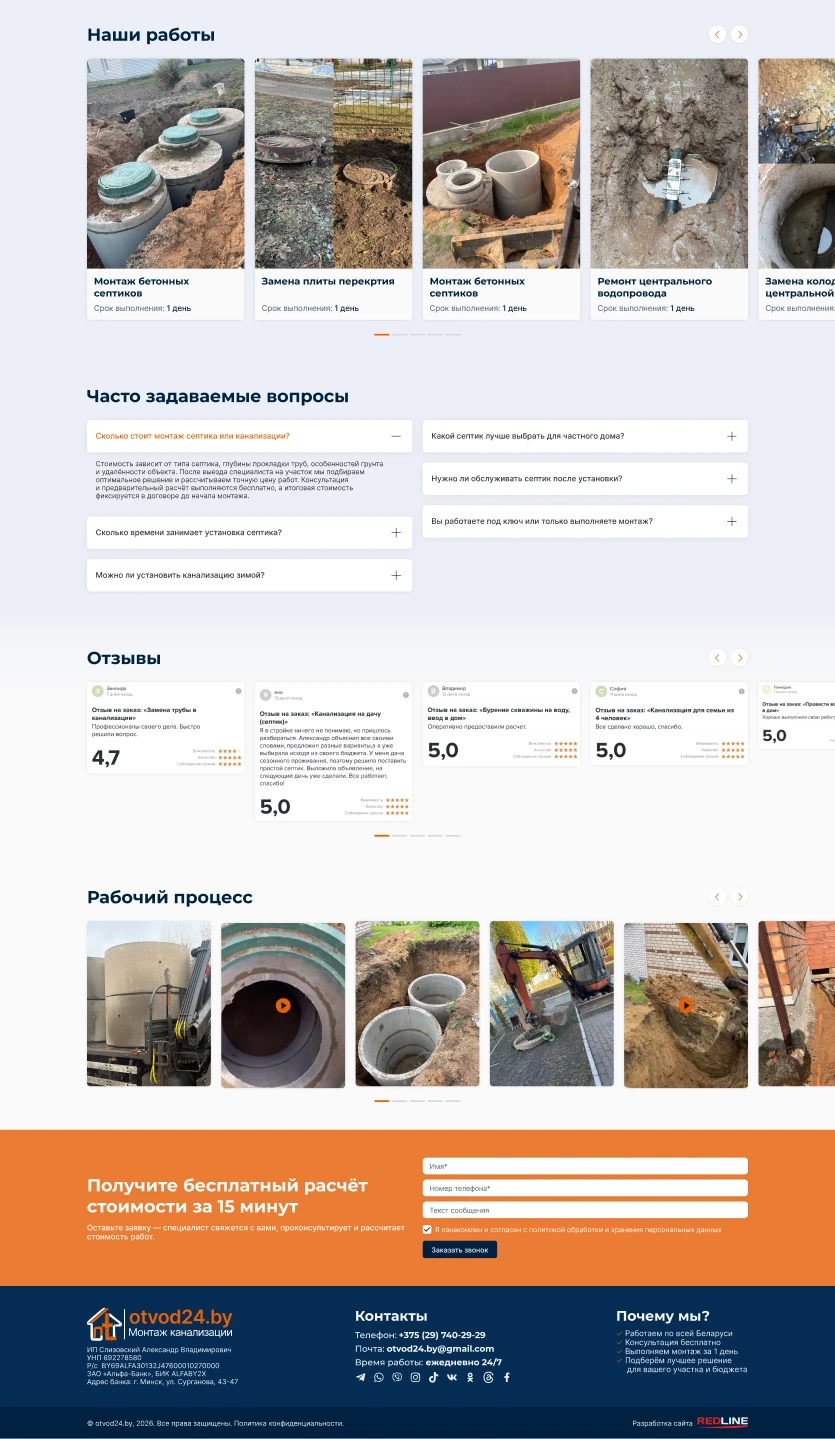This screenshot has height=1439, width=835.
Task: Open the Facebook icon in footer
Action: pyautogui.click(x=506, y=1377)
